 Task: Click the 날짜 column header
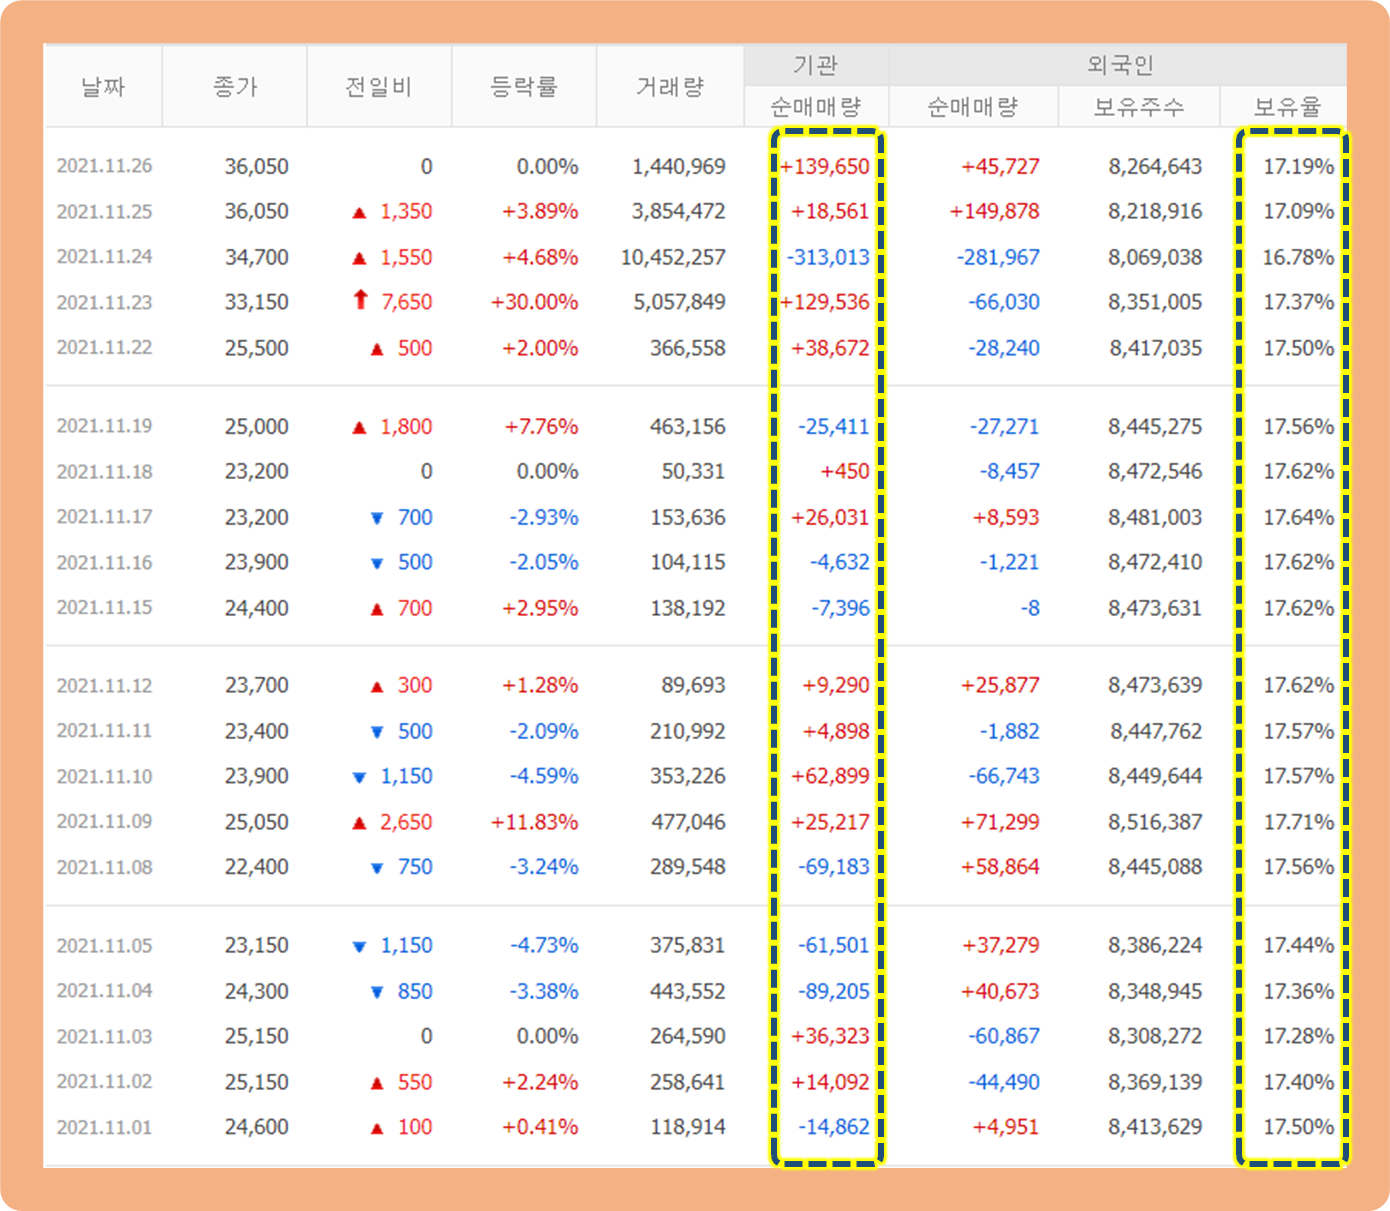(103, 87)
